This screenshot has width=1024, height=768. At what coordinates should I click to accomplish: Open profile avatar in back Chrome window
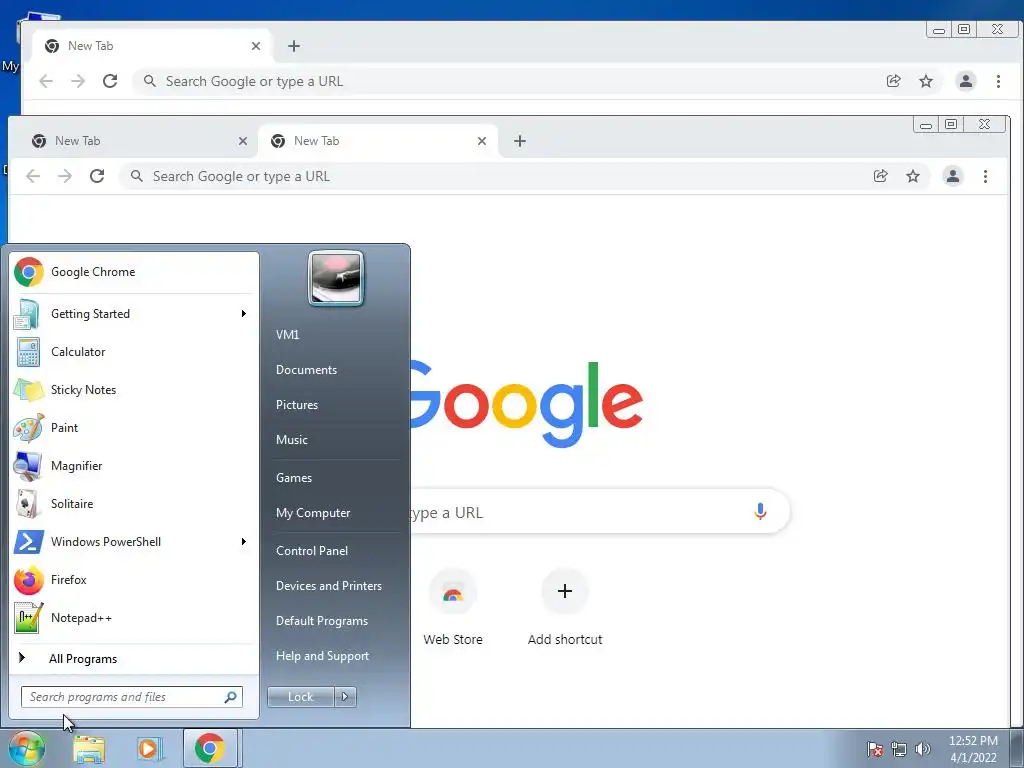(x=966, y=81)
